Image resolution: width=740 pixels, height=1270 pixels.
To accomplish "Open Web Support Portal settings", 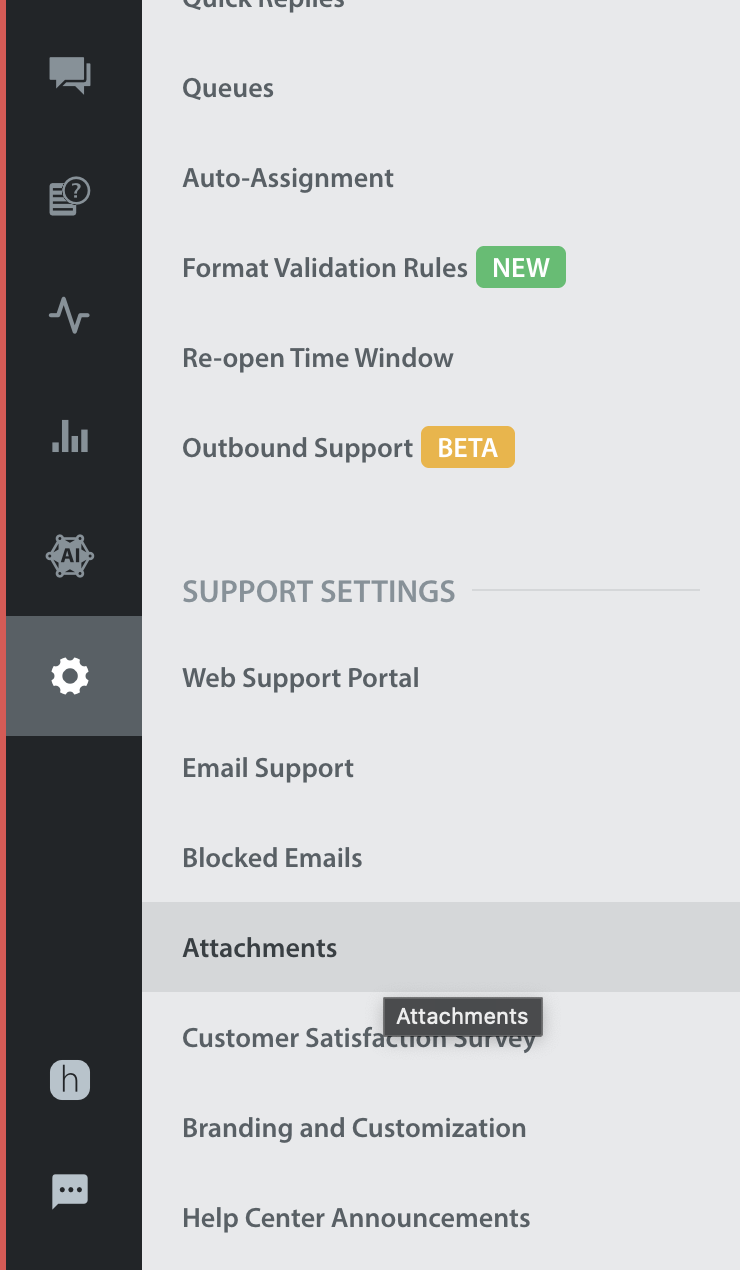I will point(301,678).
